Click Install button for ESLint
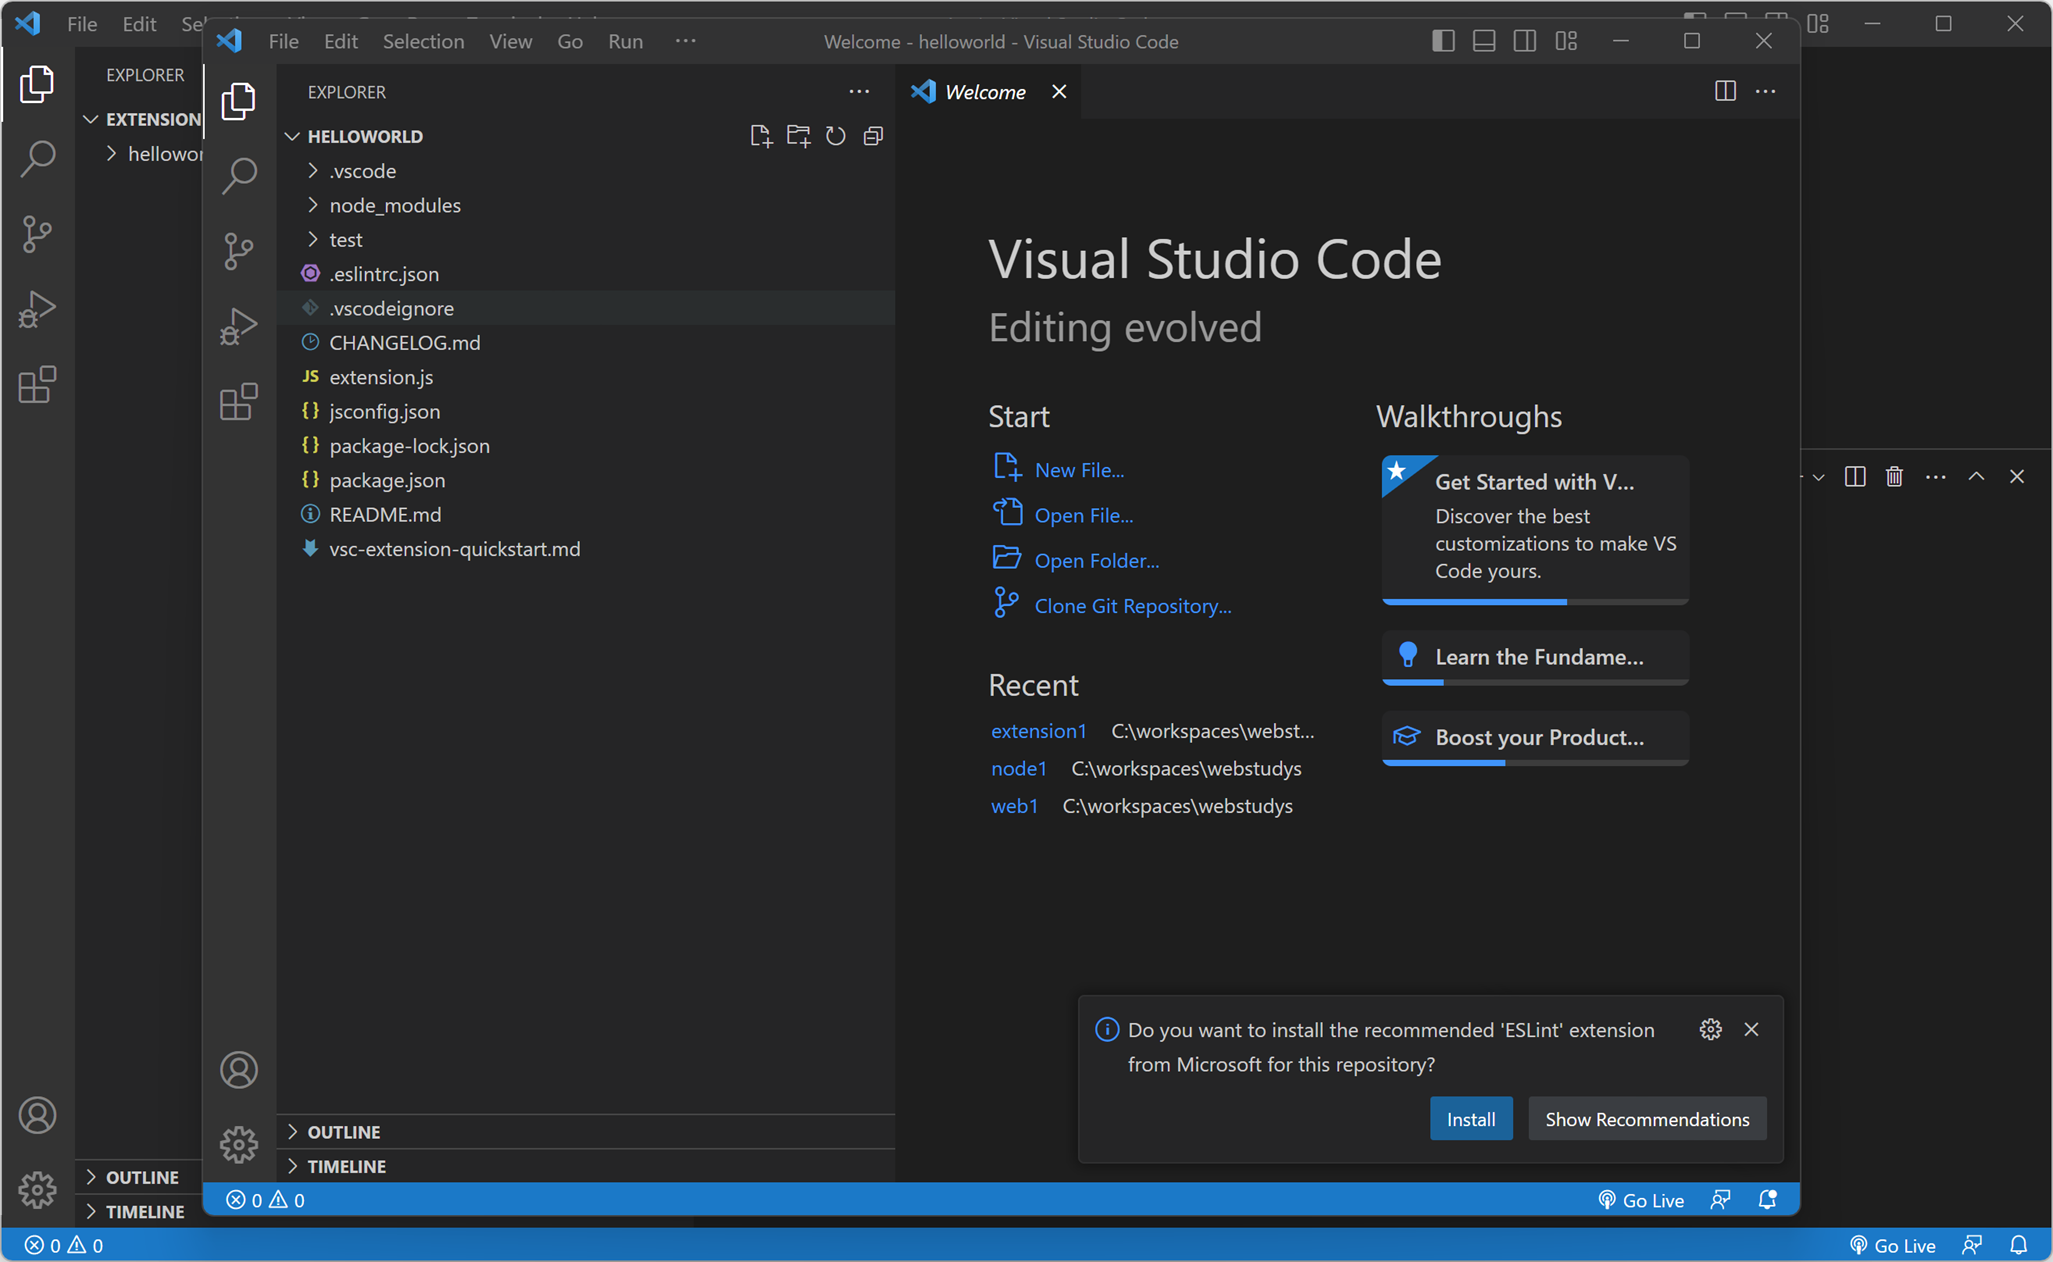Viewport: 2053px width, 1262px height. pyautogui.click(x=1470, y=1119)
